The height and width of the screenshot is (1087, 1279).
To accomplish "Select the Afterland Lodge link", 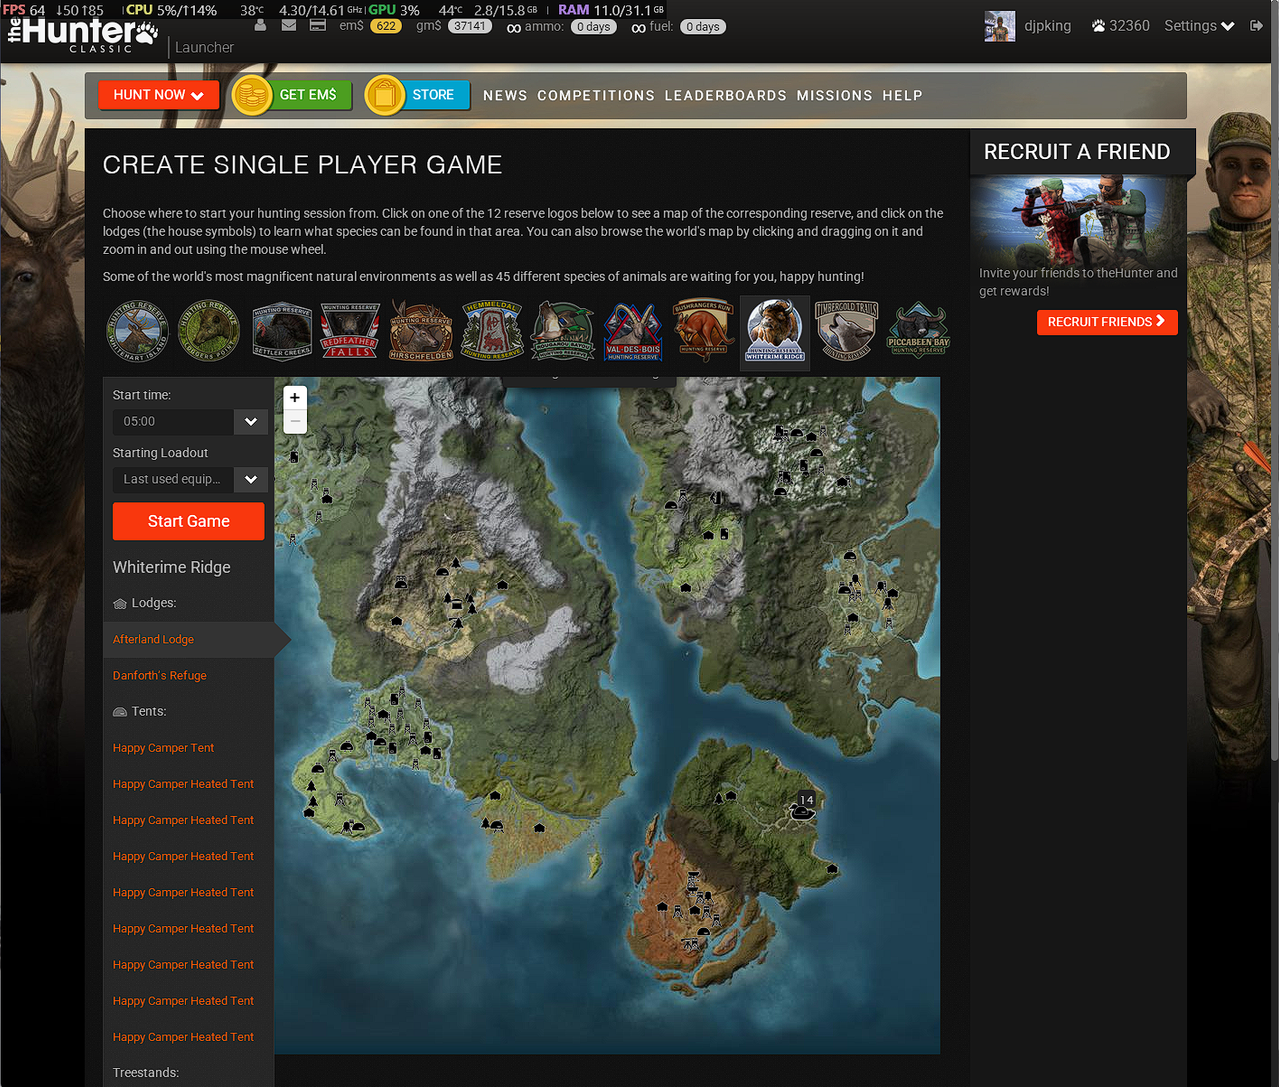I will pos(153,640).
